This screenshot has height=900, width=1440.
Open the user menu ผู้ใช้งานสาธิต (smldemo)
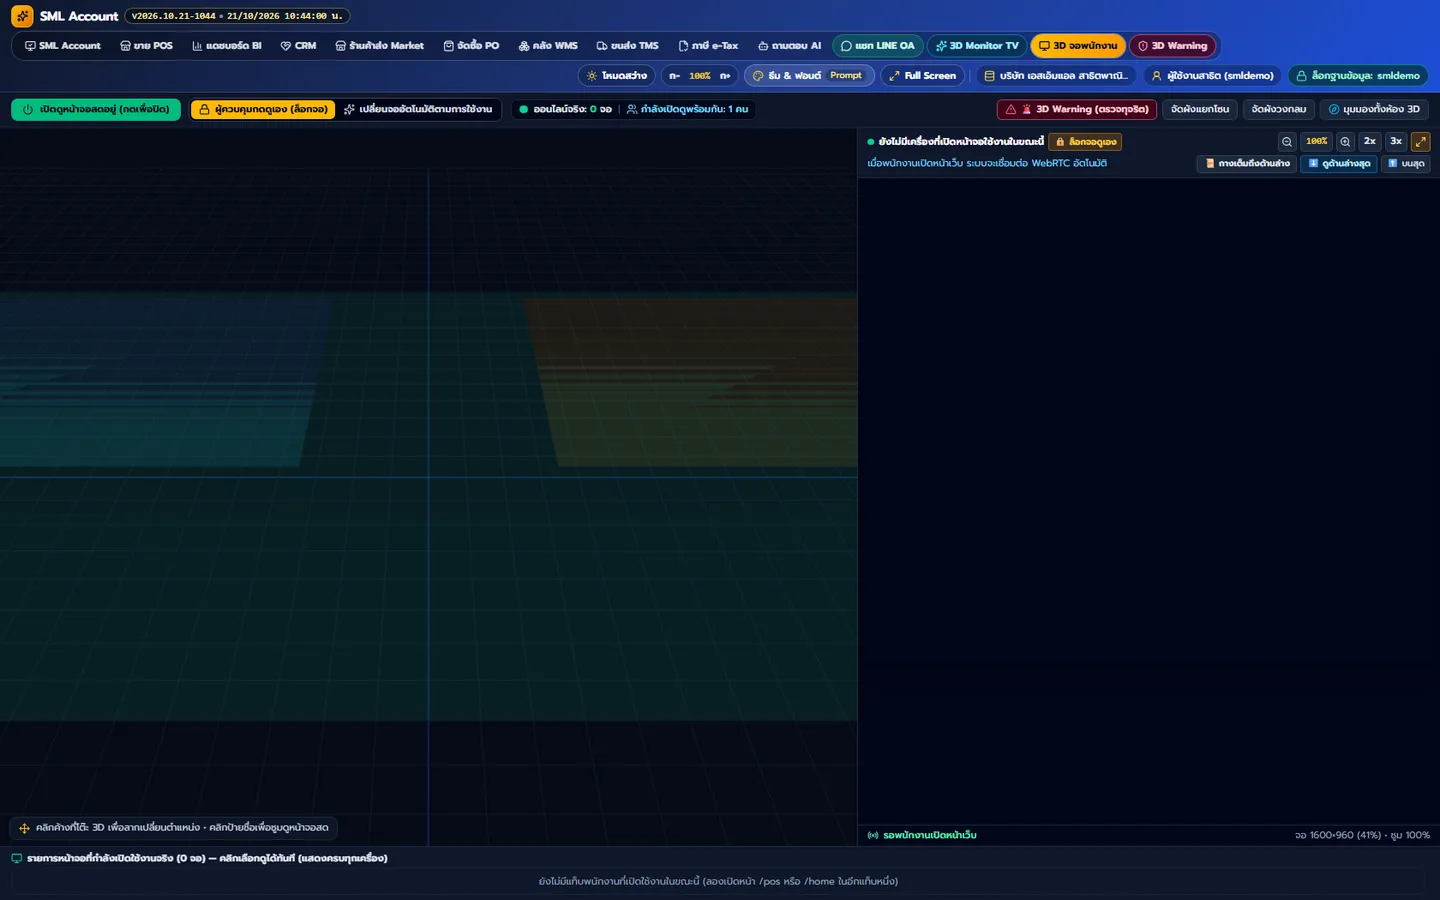1212,76
